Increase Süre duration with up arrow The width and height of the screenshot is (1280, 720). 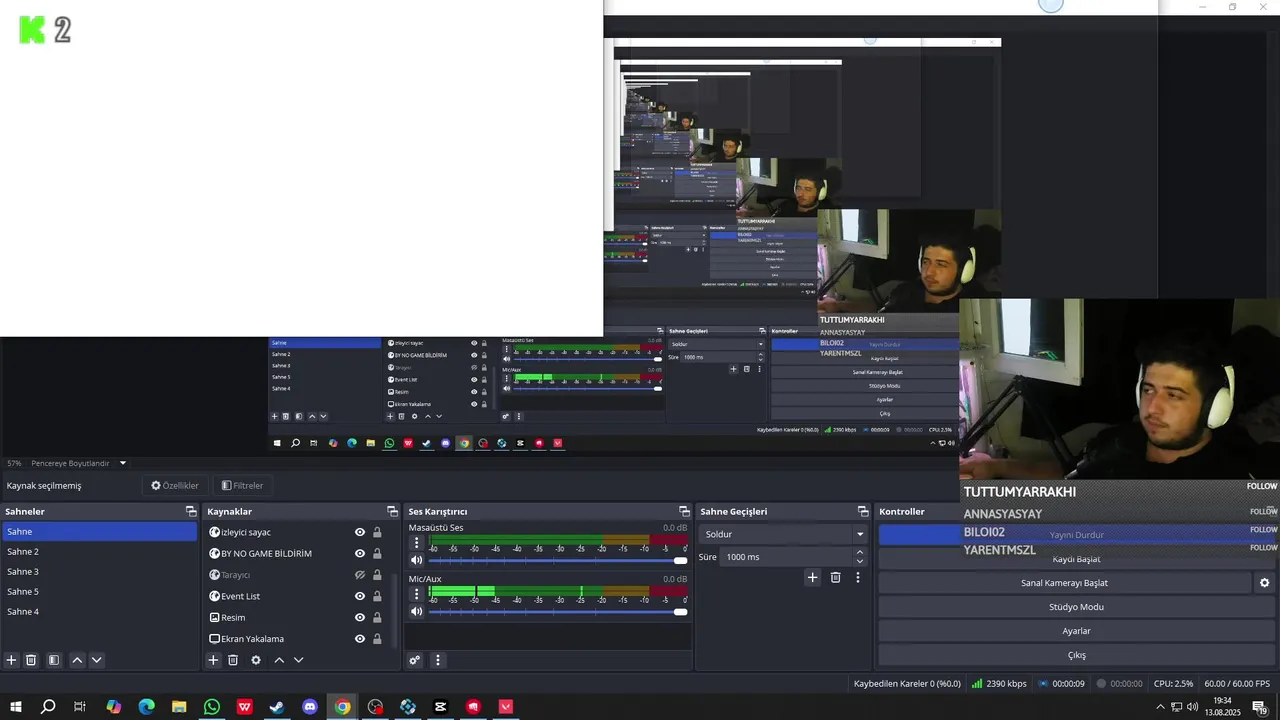click(x=859, y=552)
